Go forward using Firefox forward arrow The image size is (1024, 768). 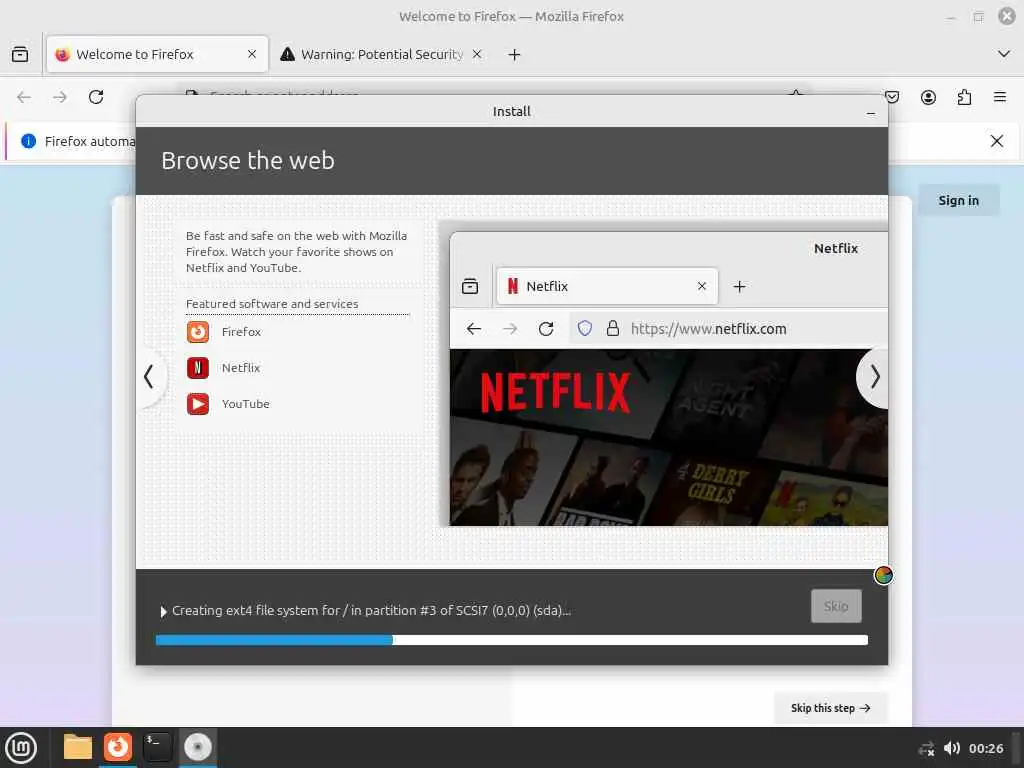coord(59,97)
